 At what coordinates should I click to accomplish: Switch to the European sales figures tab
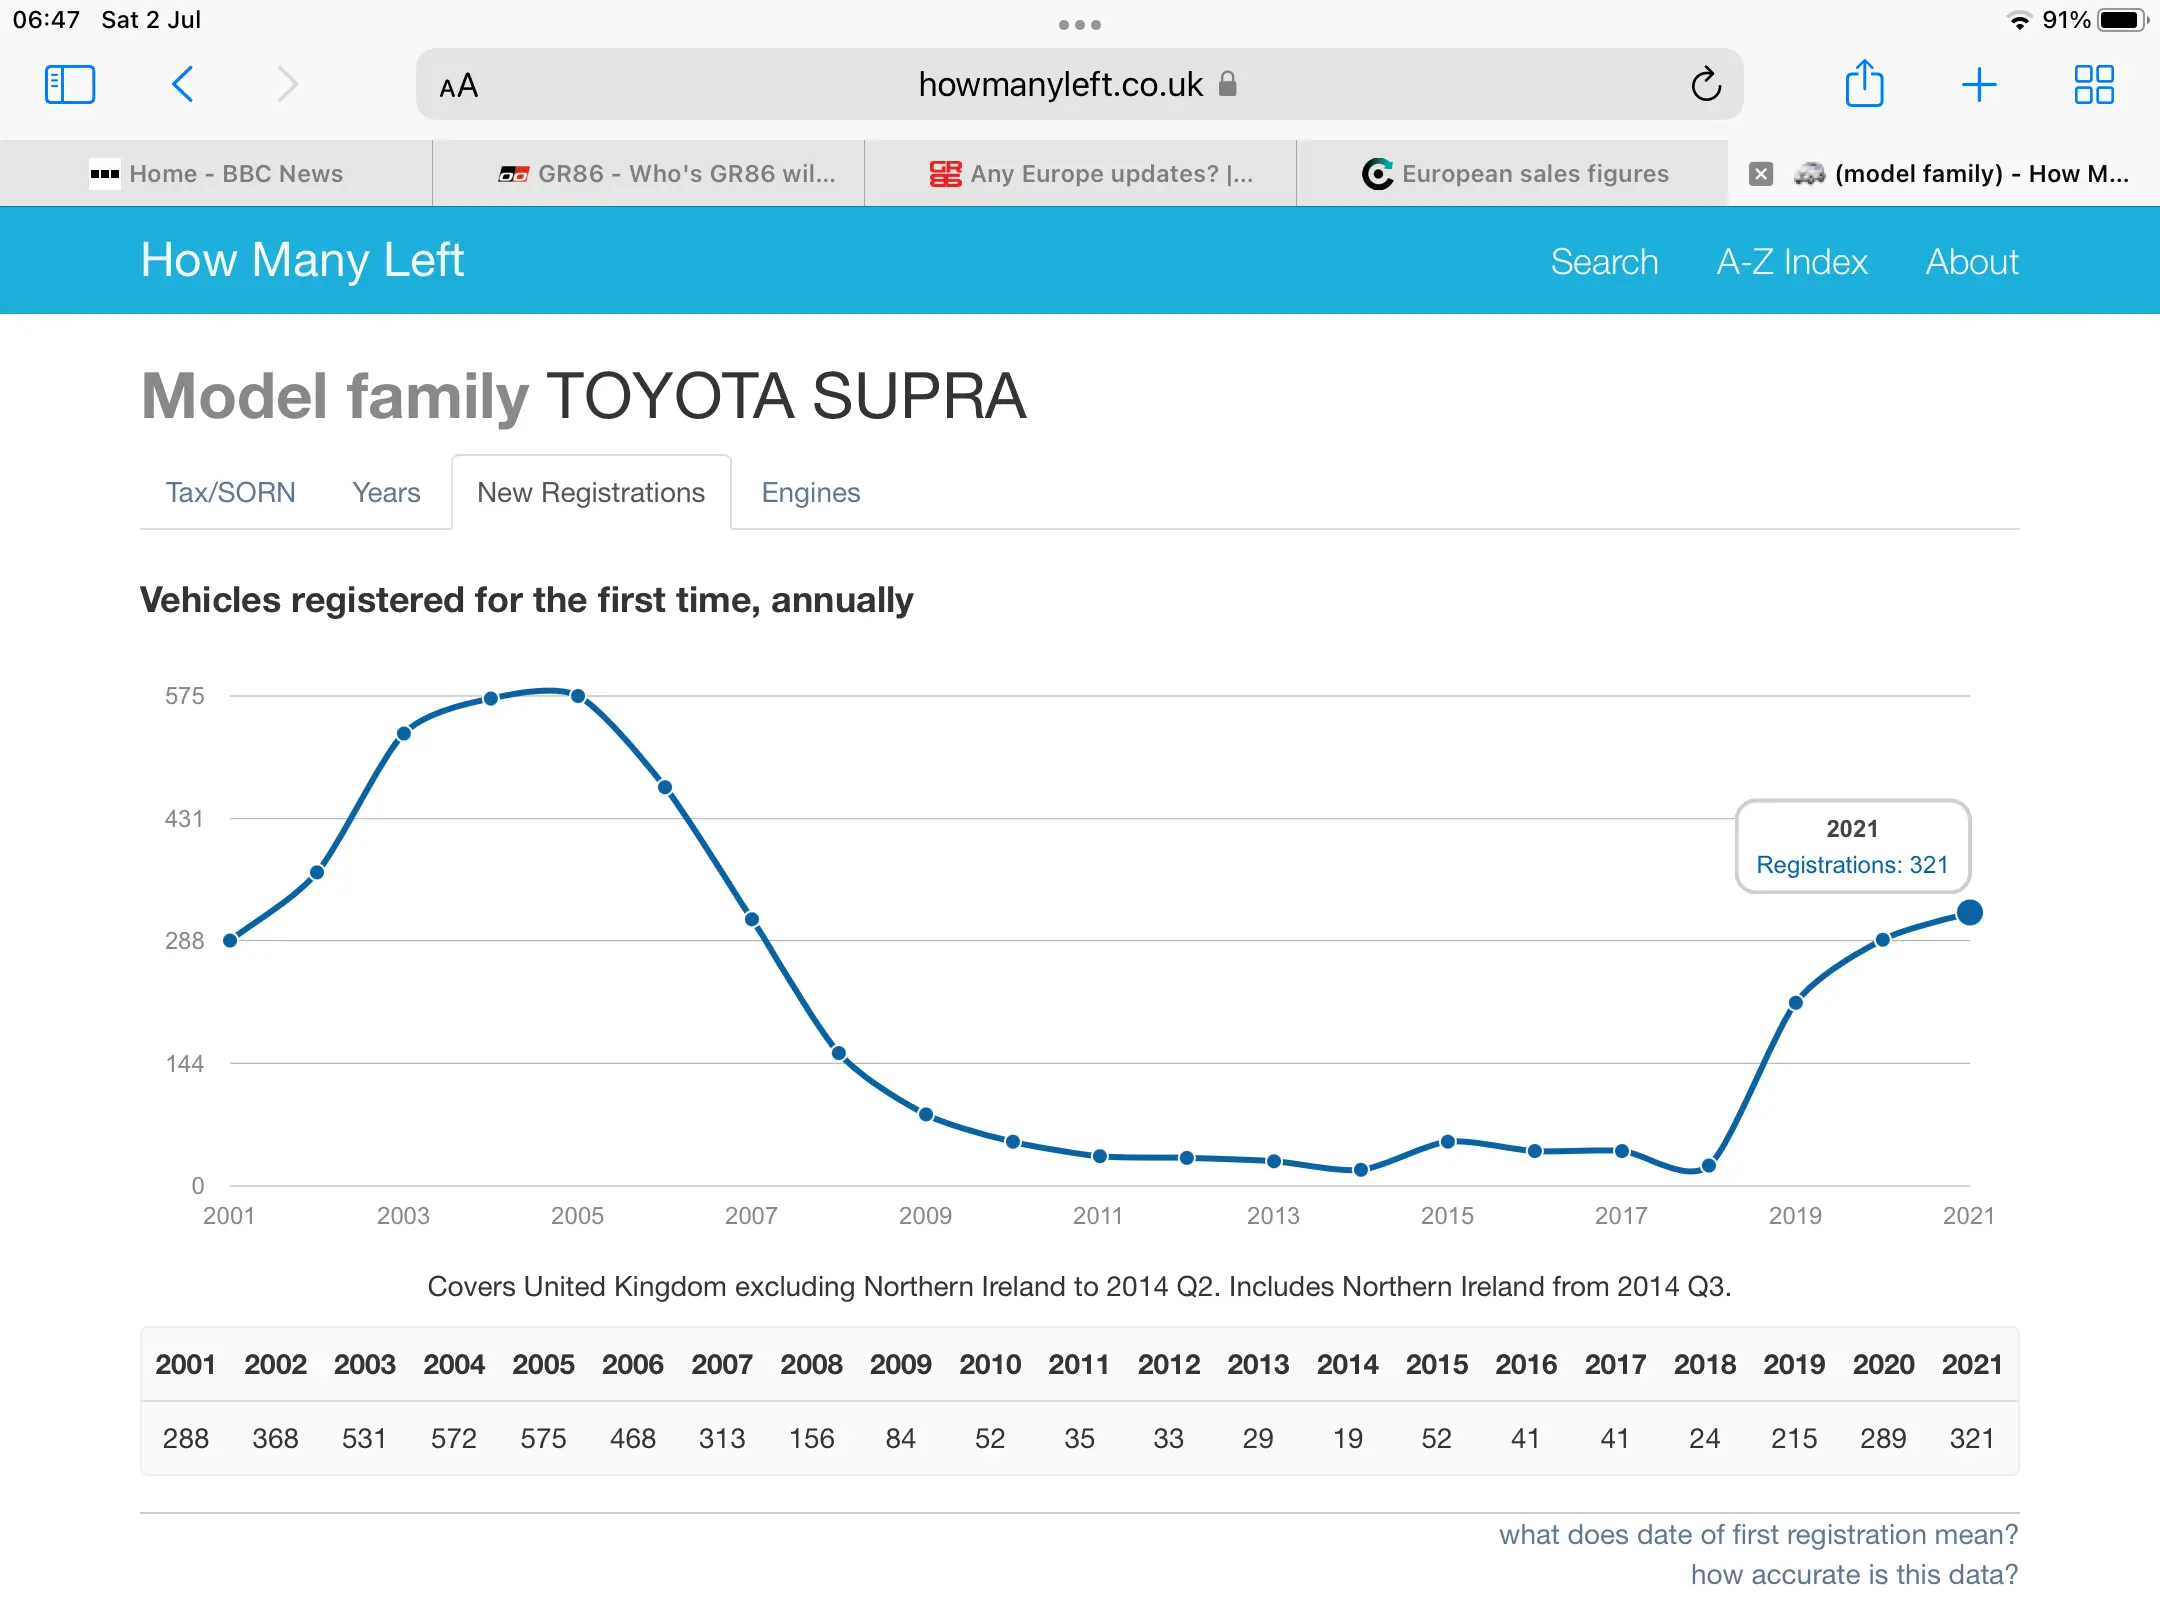1512,174
